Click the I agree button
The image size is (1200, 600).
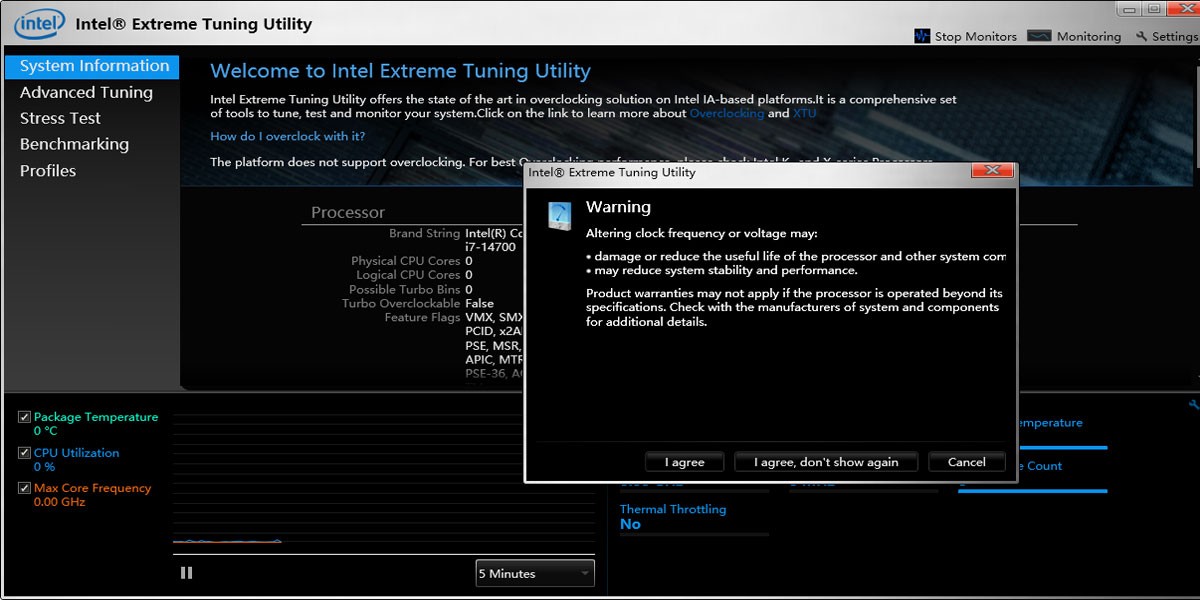pyautogui.click(x=685, y=462)
